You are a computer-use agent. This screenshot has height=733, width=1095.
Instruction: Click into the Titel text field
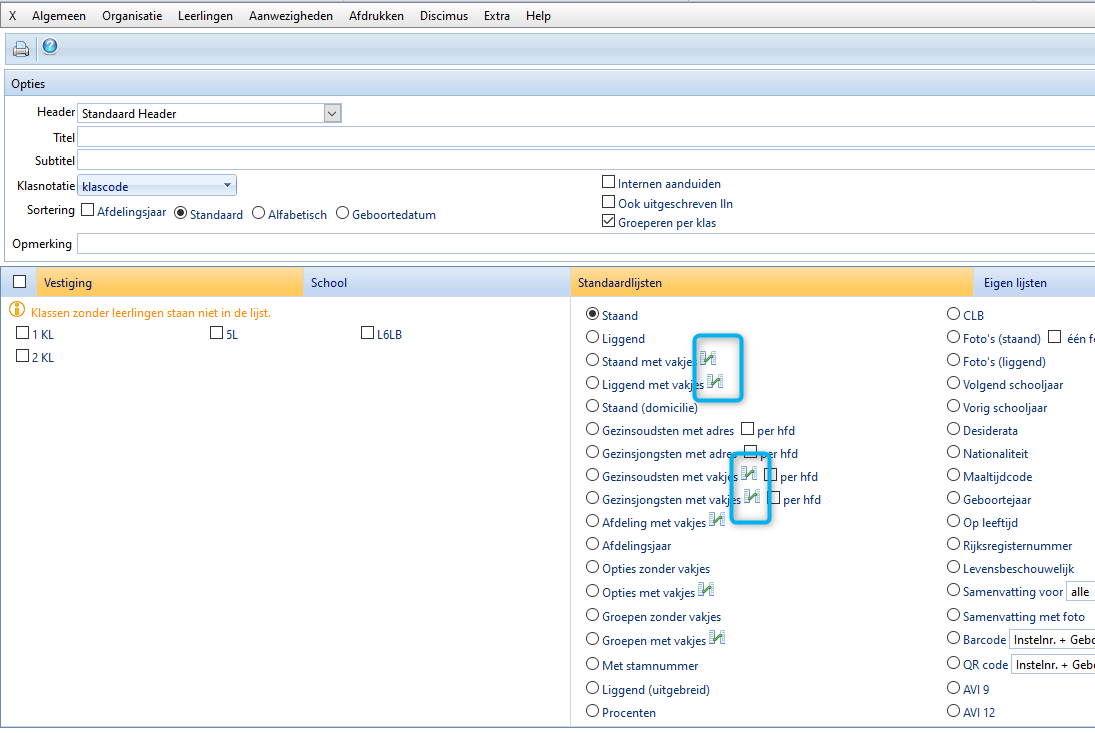point(580,137)
